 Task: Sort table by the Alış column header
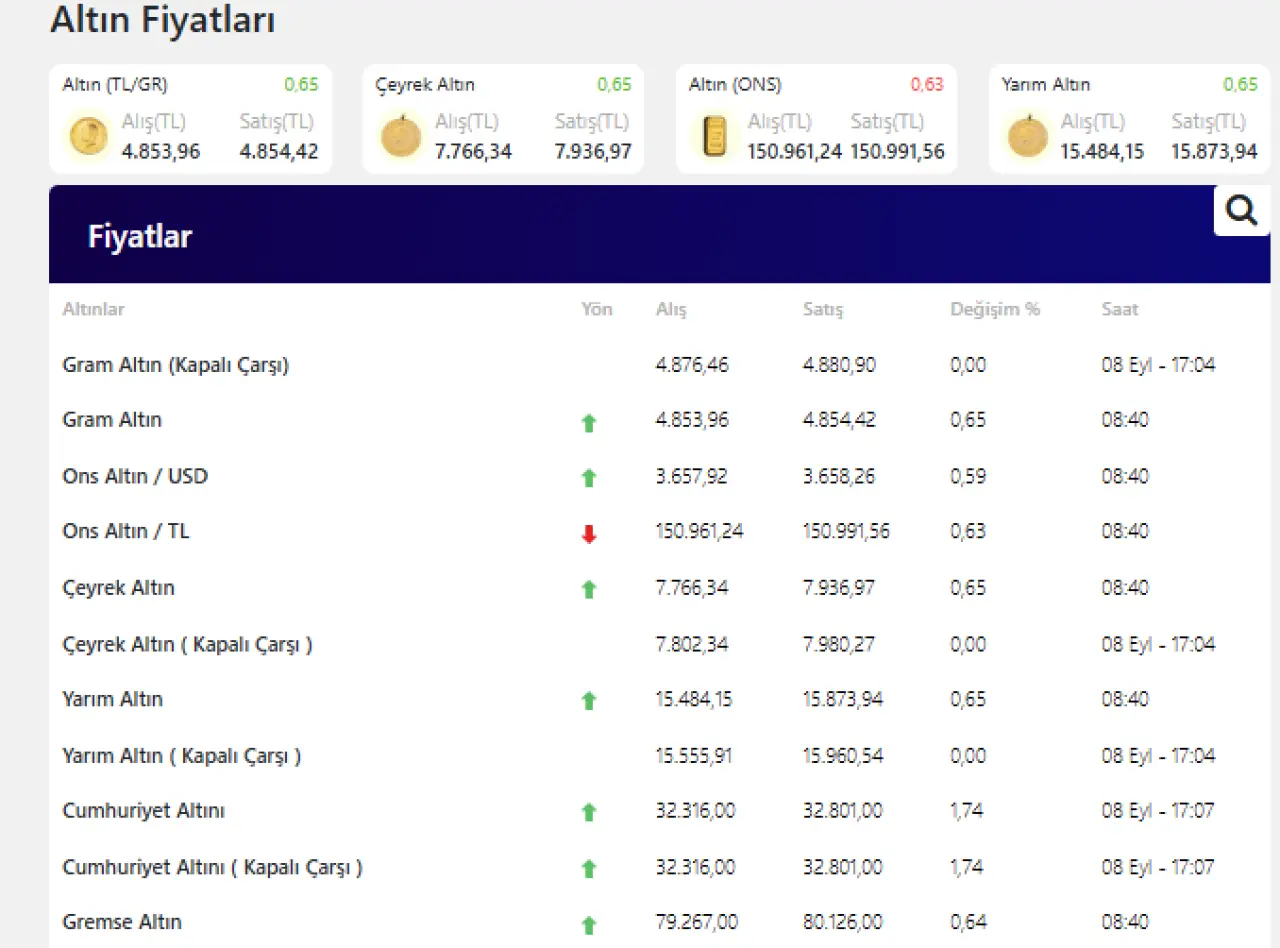(671, 310)
